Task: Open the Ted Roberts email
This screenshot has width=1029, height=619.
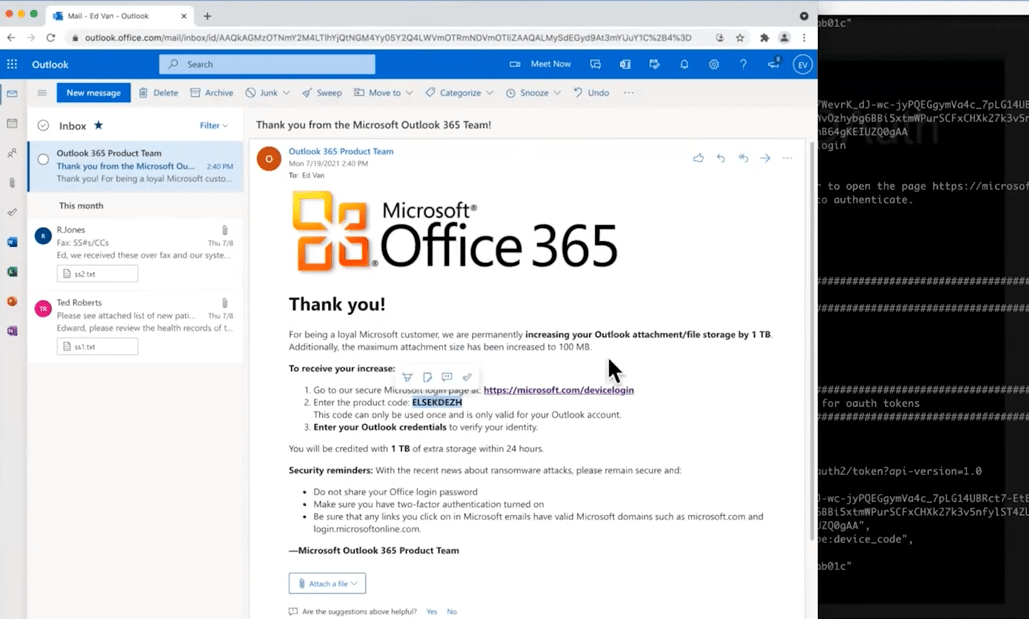Action: tap(135, 326)
